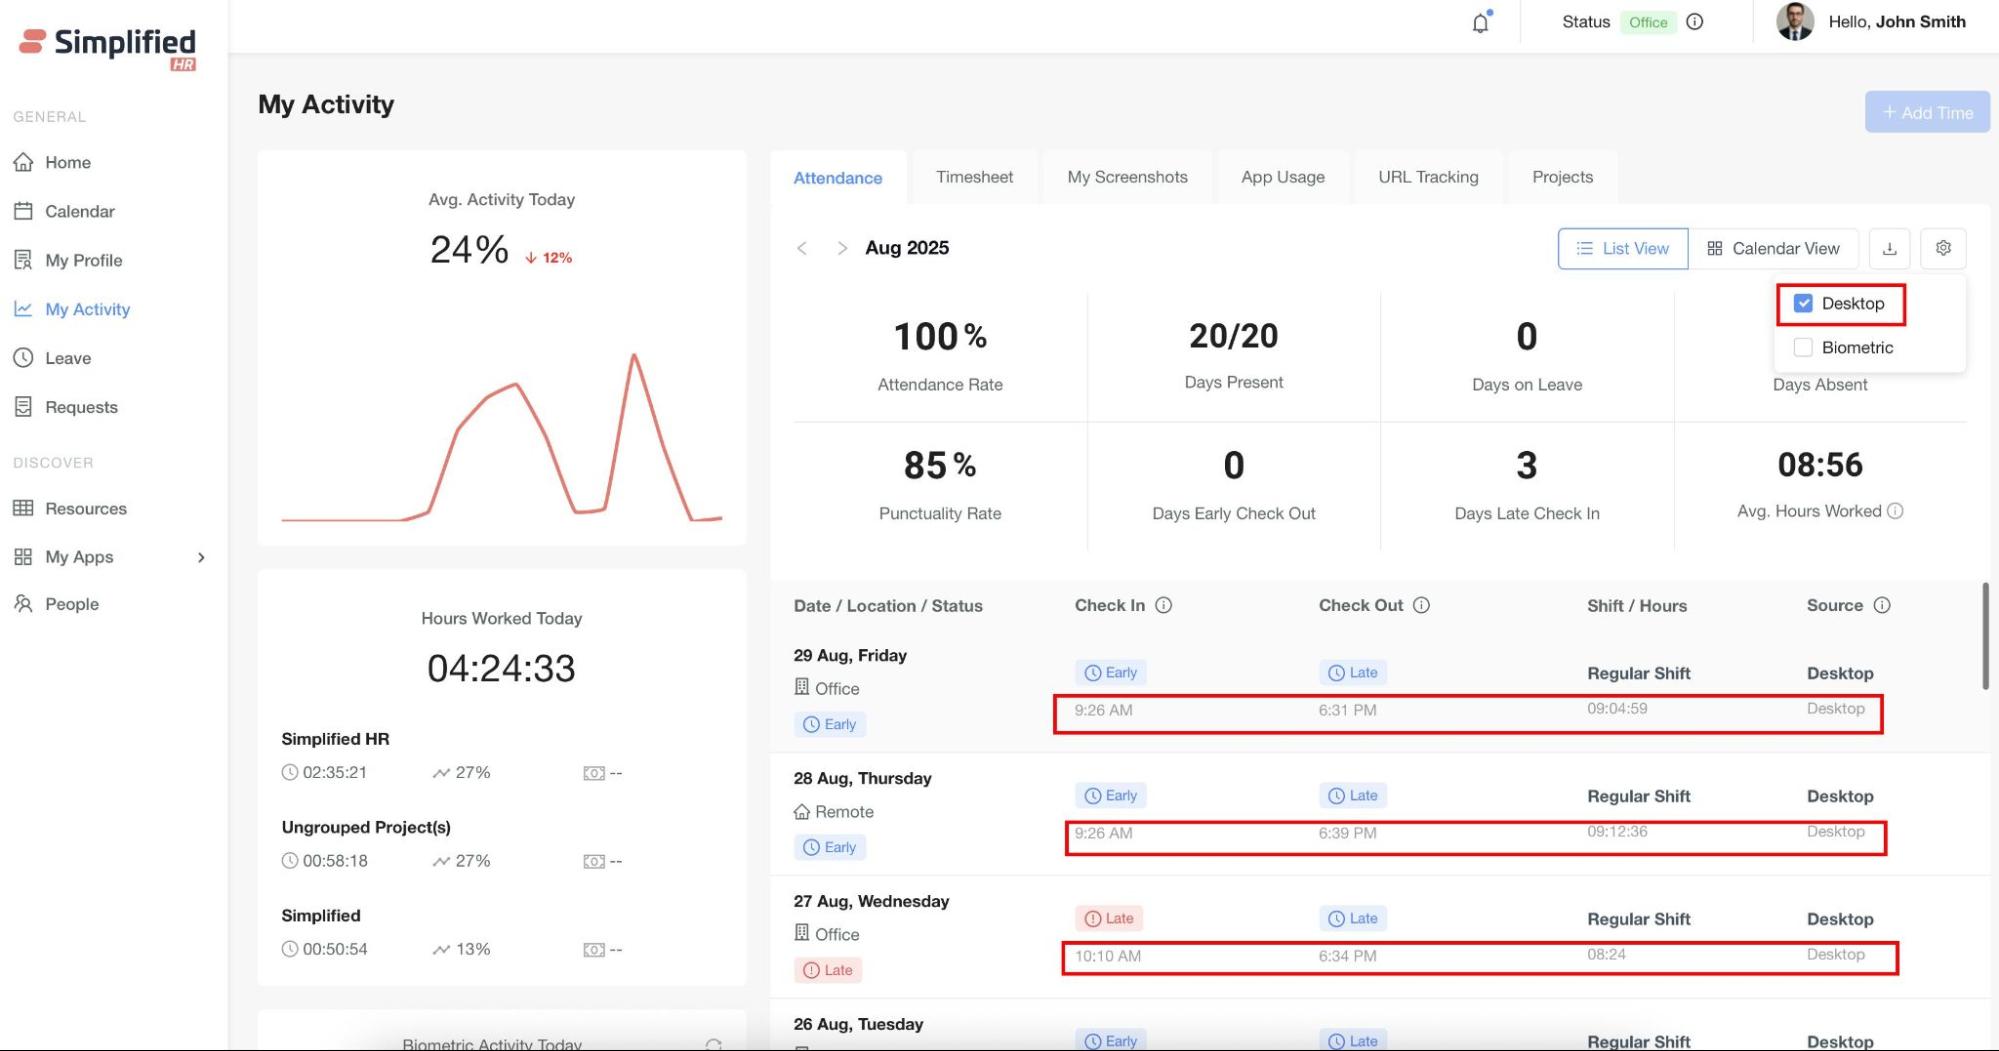Expand the My Apps submenu
This screenshot has height=1051, width=1999.
(x=201, y=557)
